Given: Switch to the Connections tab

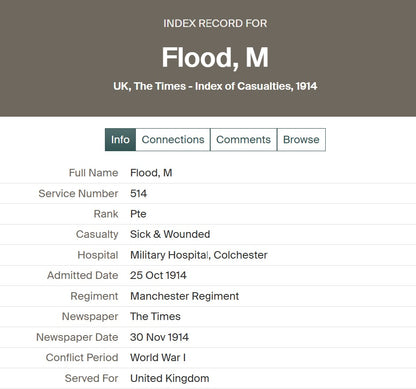Looking at the screenshot, I should tap(173, 140).
